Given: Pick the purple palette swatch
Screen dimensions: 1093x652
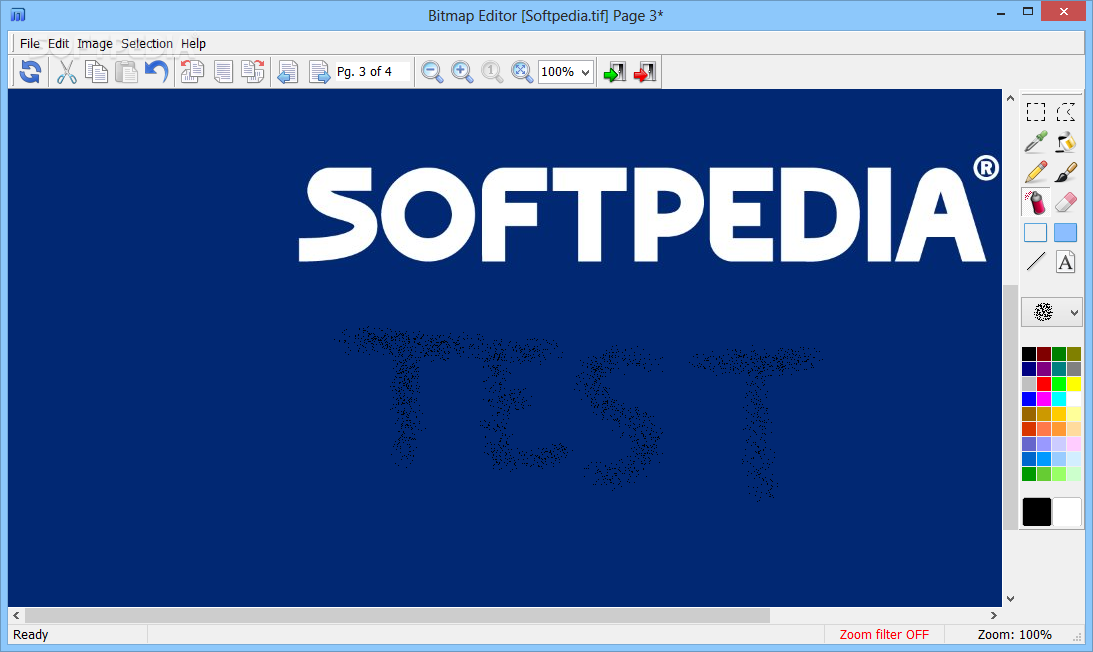Looking at the screenshot, I should coord(1044,369).
